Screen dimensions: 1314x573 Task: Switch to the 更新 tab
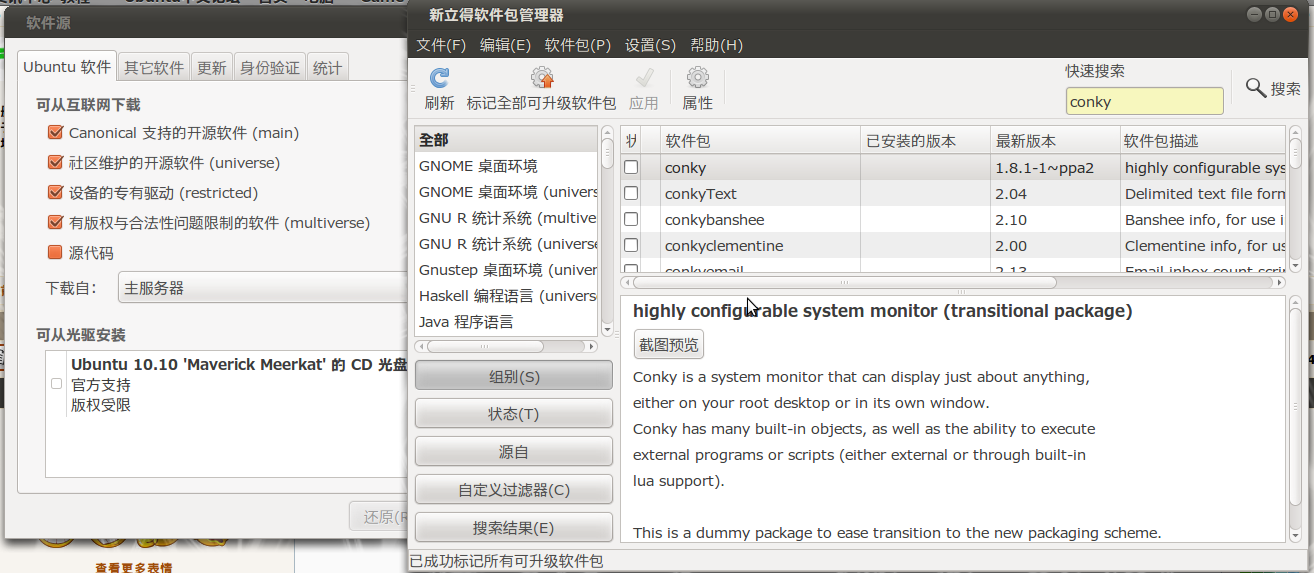[212, 68]
